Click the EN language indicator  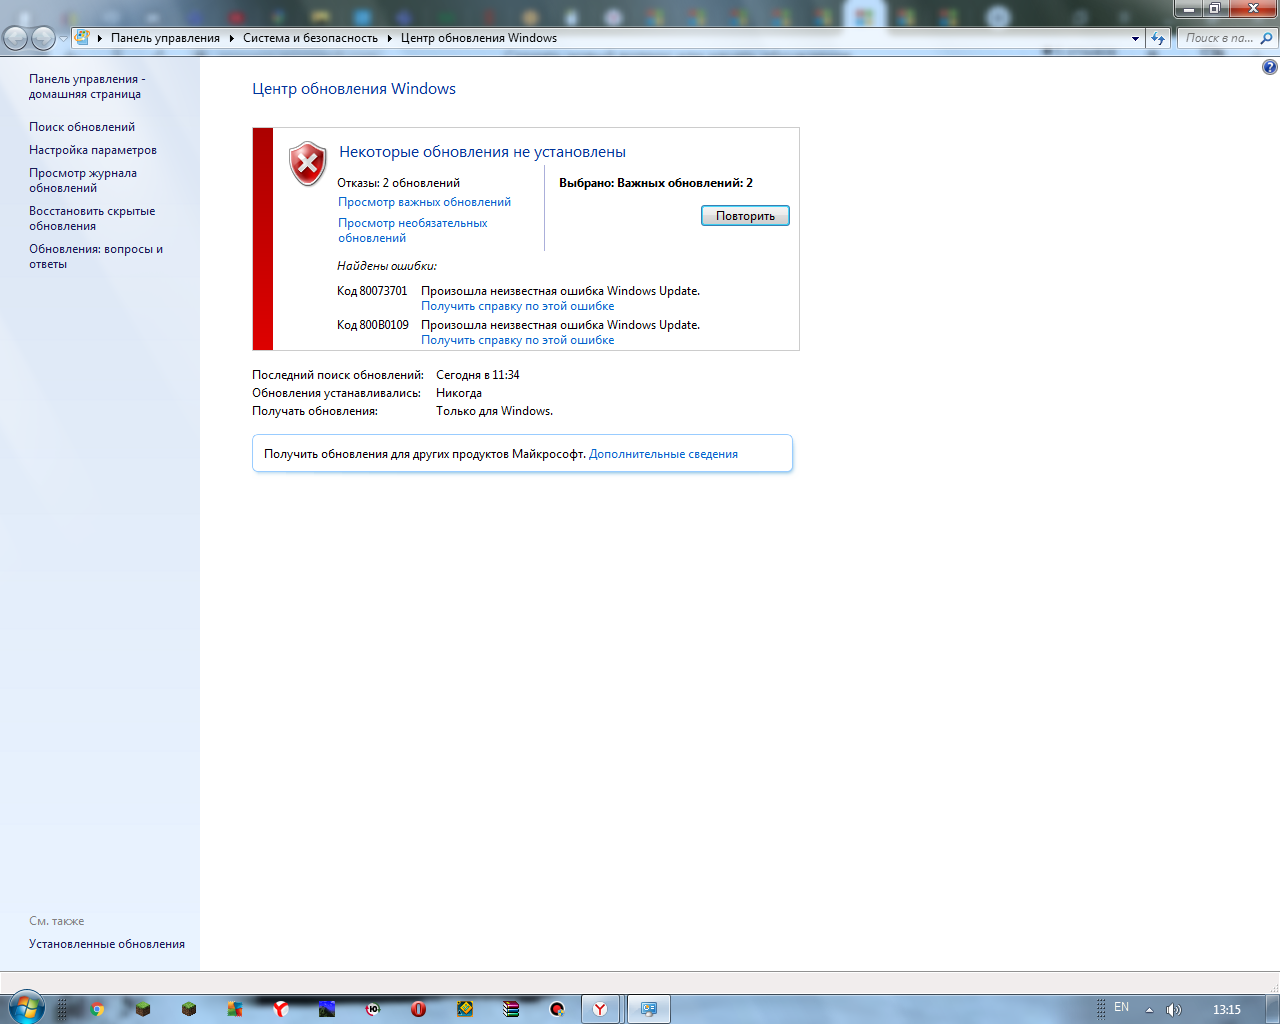click(1121, 1008)
